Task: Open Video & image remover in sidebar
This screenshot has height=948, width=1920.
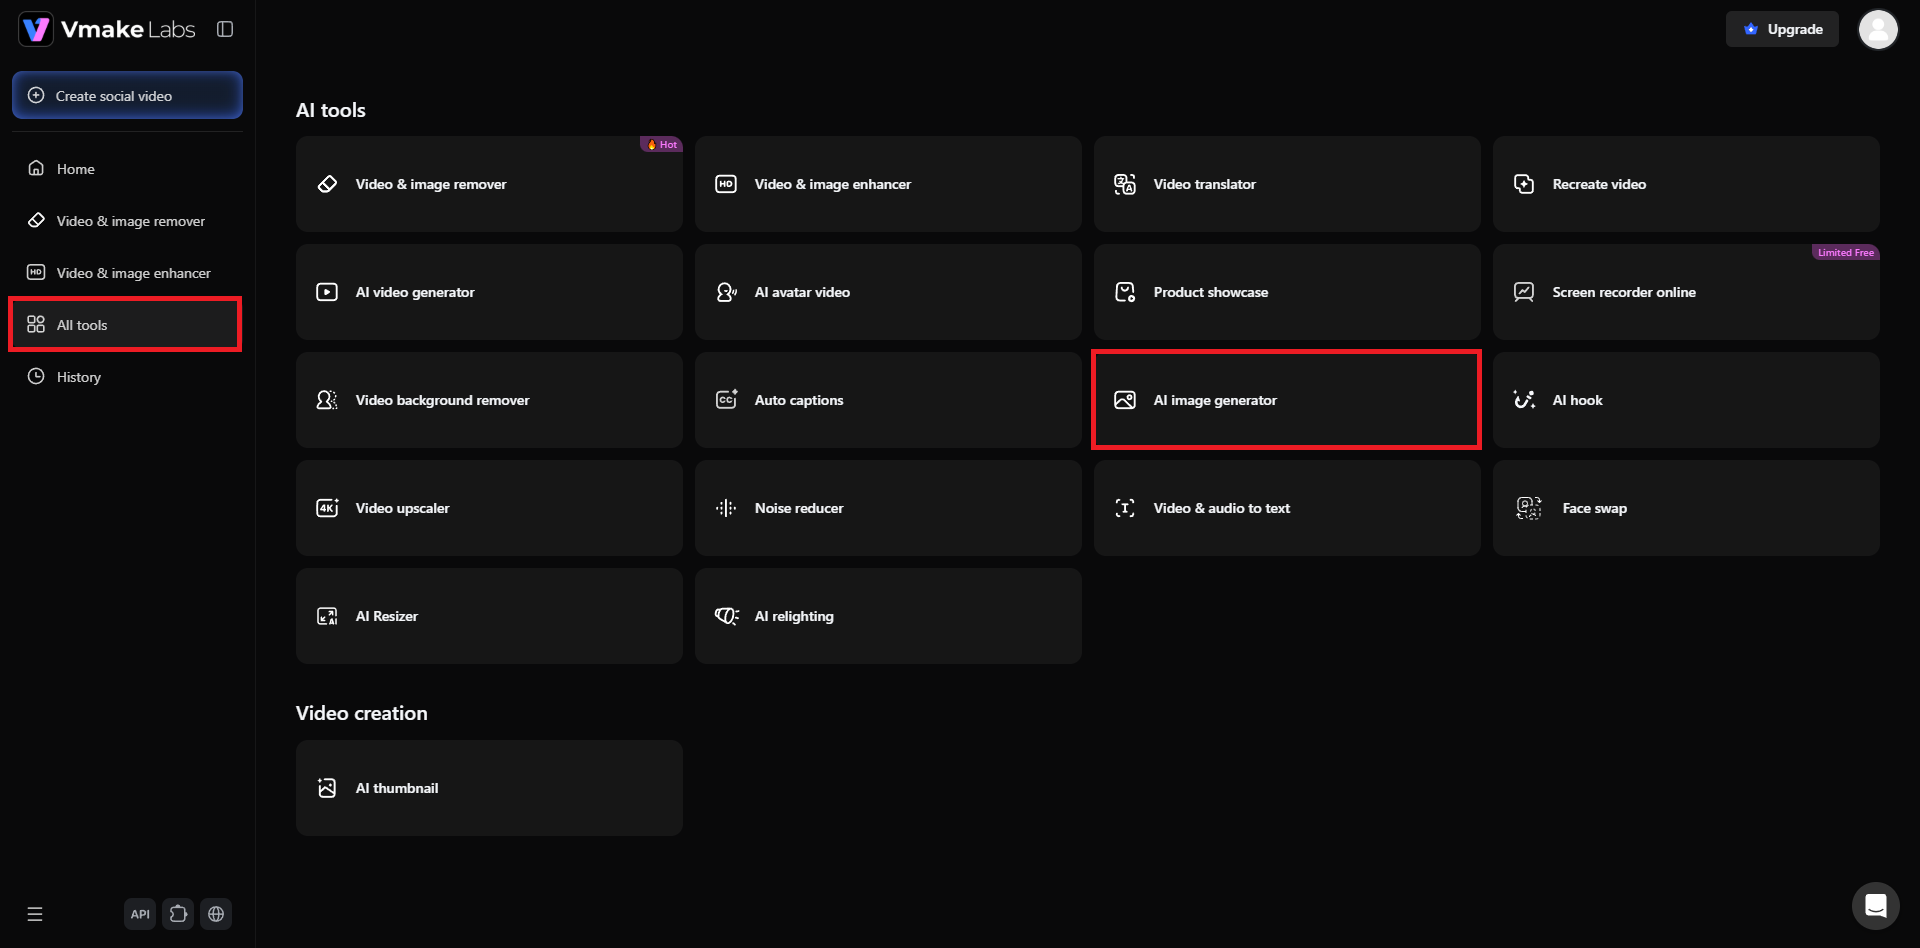Action: [x=126, y=221]
